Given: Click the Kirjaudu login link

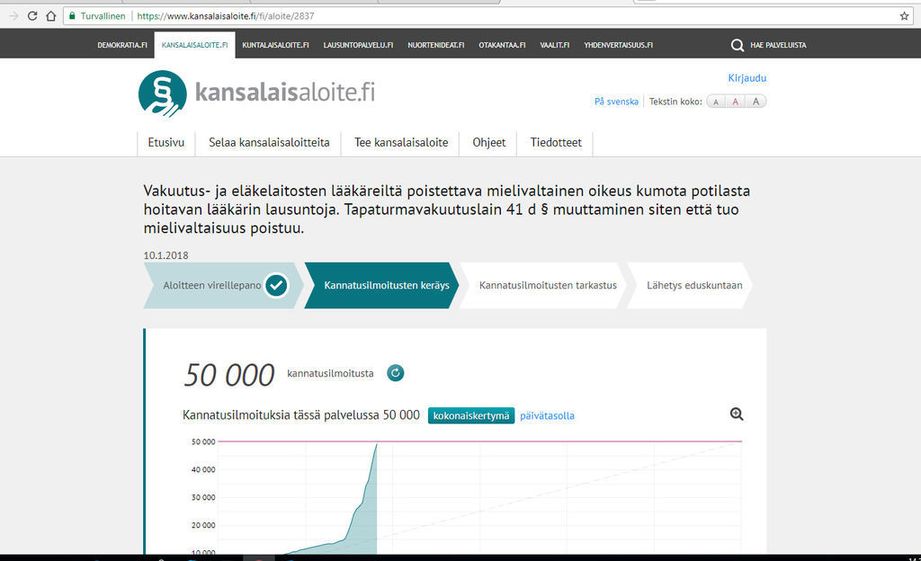Looking at the screenshot, I should [747, 78].
